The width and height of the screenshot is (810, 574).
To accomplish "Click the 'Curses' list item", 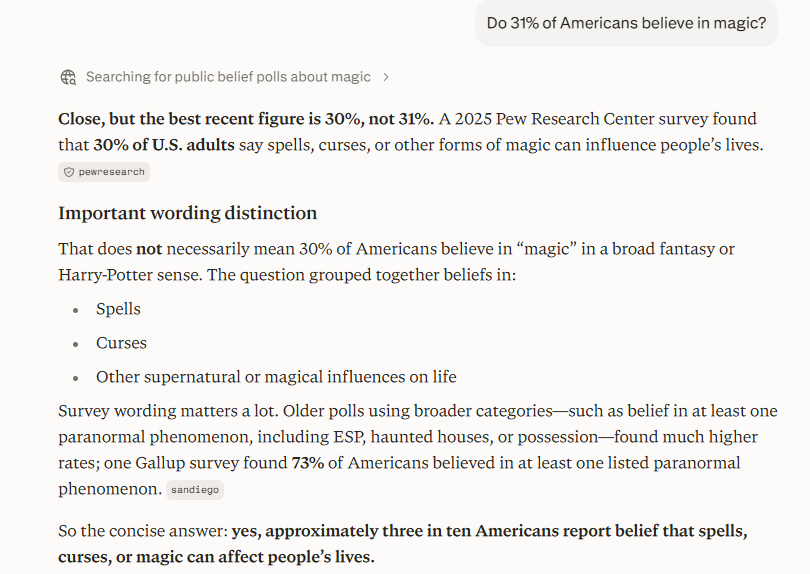I will [x=121, y=343].
